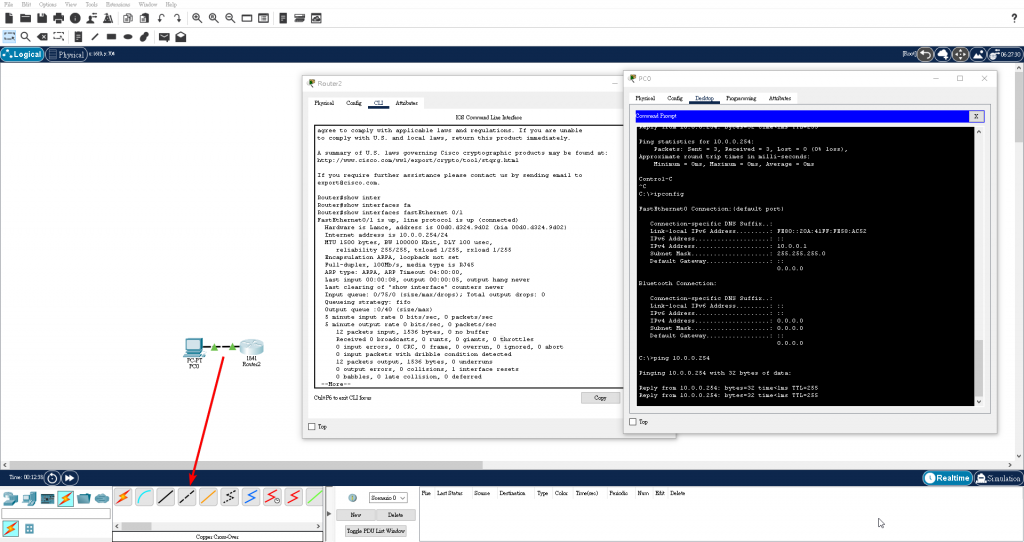1024x542 pixels.
Task: Click the workspace horizontal scrollbar
Action: [x=508, y=466]
